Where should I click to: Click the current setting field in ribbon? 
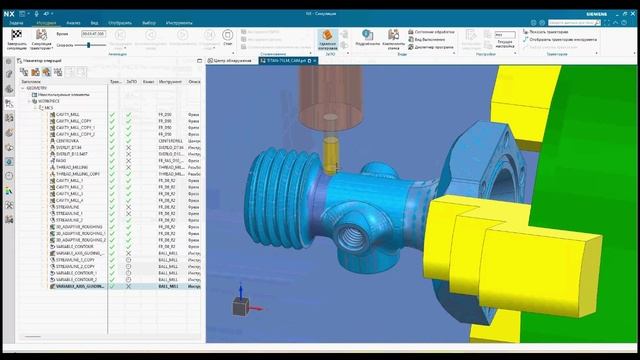pyautogui.click(x=505, y=35)
